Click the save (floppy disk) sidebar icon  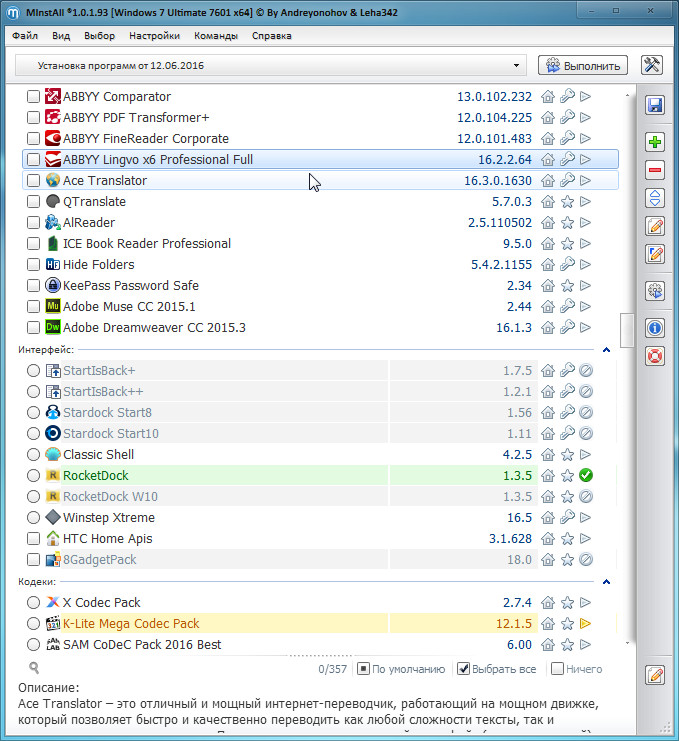[x=655, y=105]
